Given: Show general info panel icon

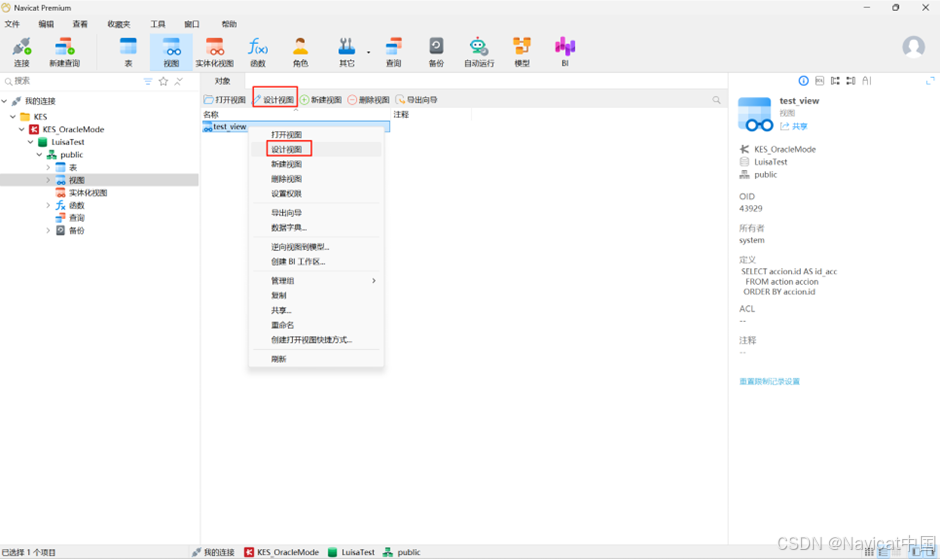Looking at the screenshot, I should [x=803, y=81].
